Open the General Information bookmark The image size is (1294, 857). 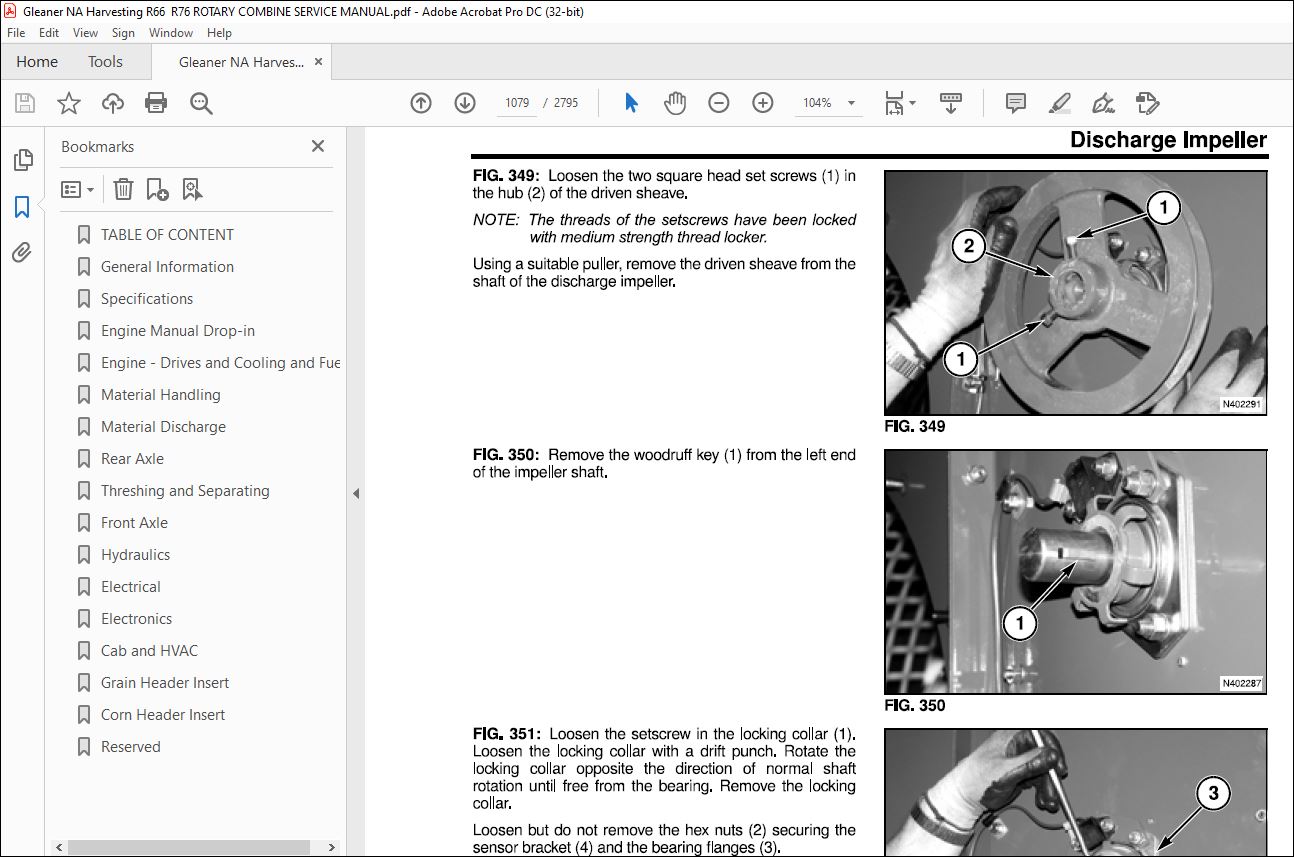[x=167, y=267]
